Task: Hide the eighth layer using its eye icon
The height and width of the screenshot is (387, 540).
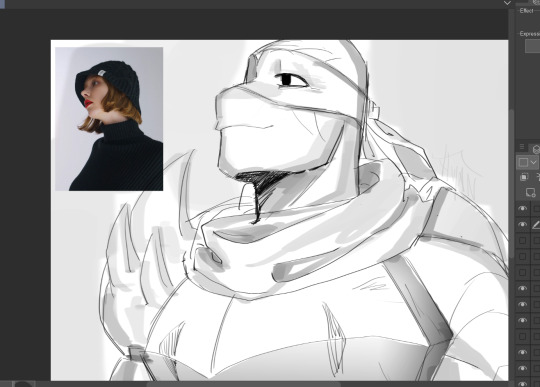Action: 522,320
